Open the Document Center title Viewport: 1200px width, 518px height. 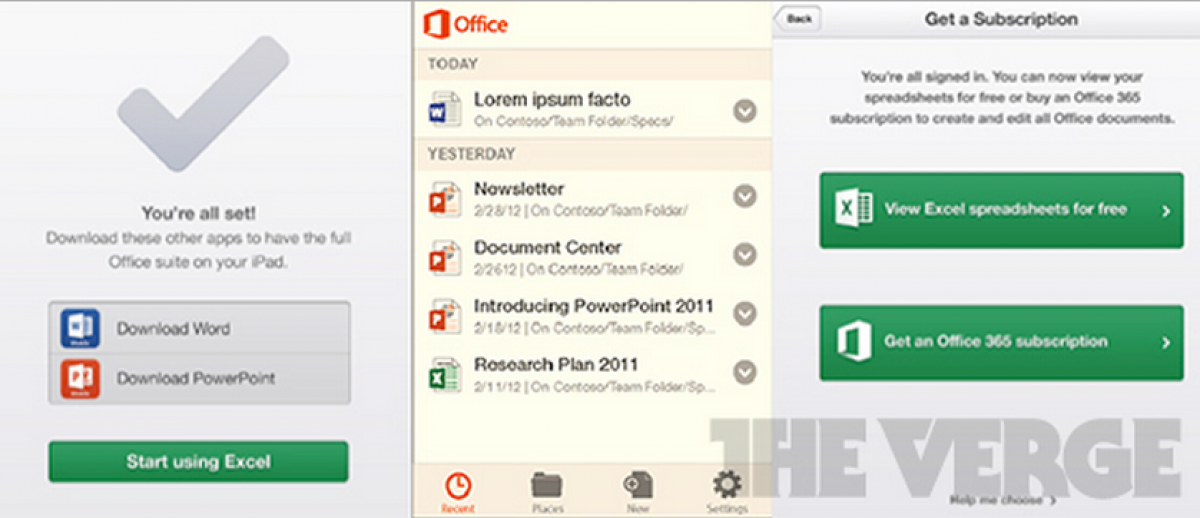click(x=548, y=247)
